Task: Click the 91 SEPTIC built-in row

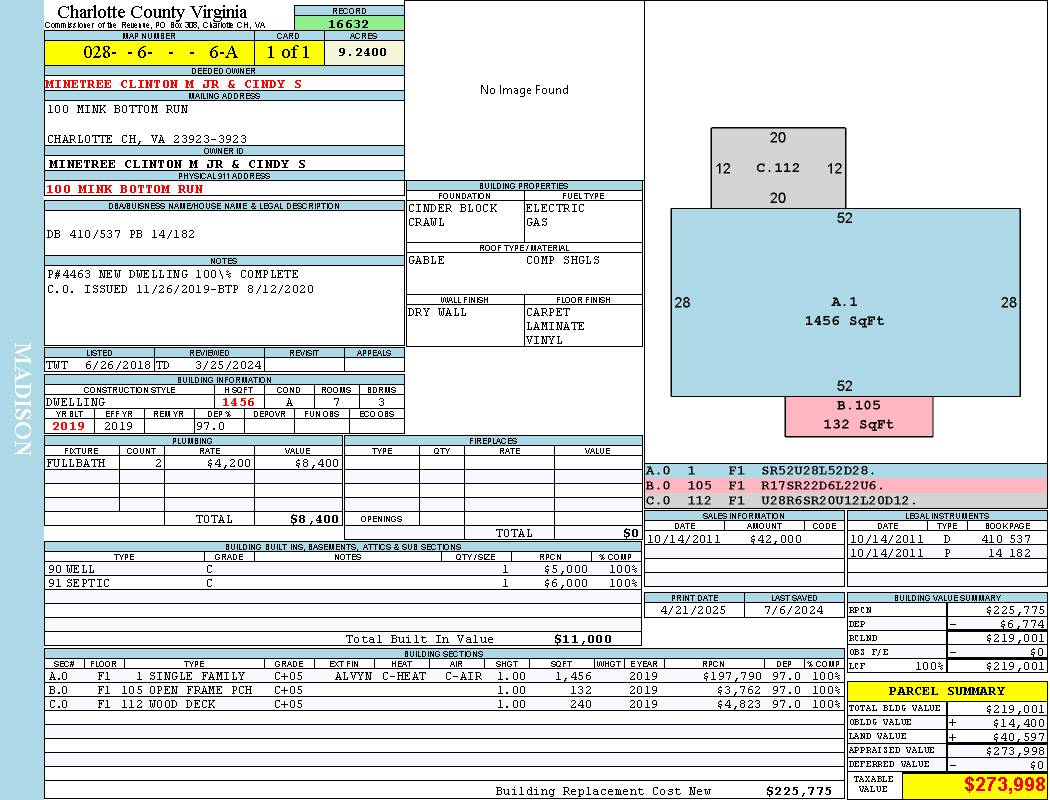Action: [341, 583]
